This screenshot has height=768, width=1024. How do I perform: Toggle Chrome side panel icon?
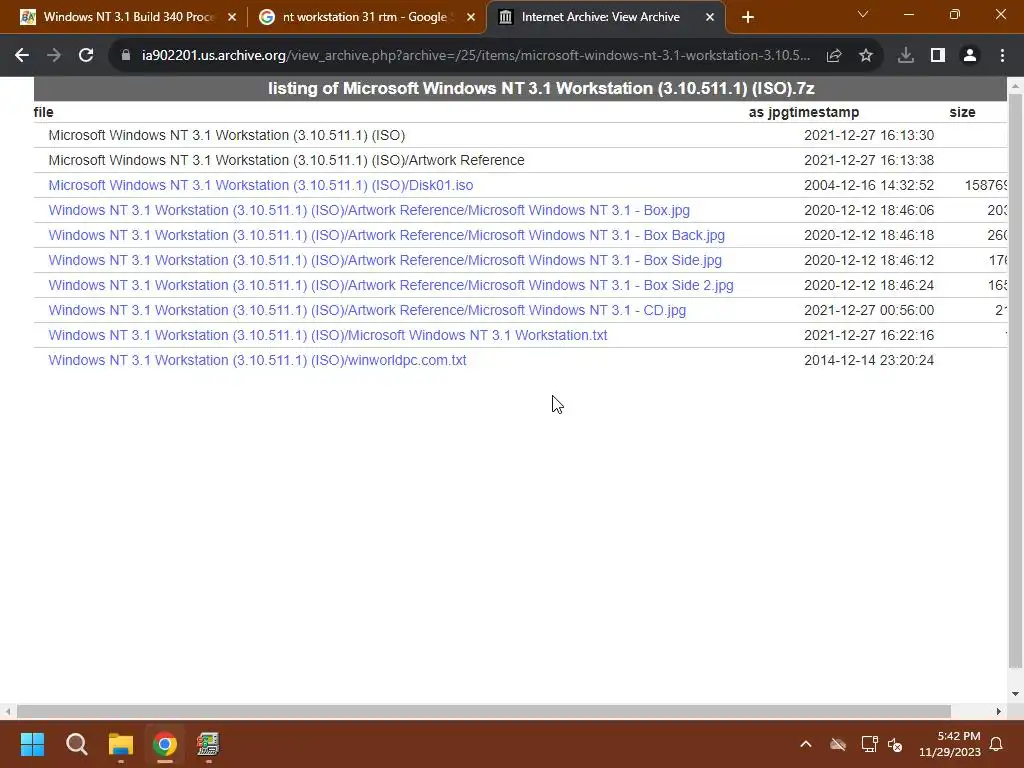tap(938, 56)
